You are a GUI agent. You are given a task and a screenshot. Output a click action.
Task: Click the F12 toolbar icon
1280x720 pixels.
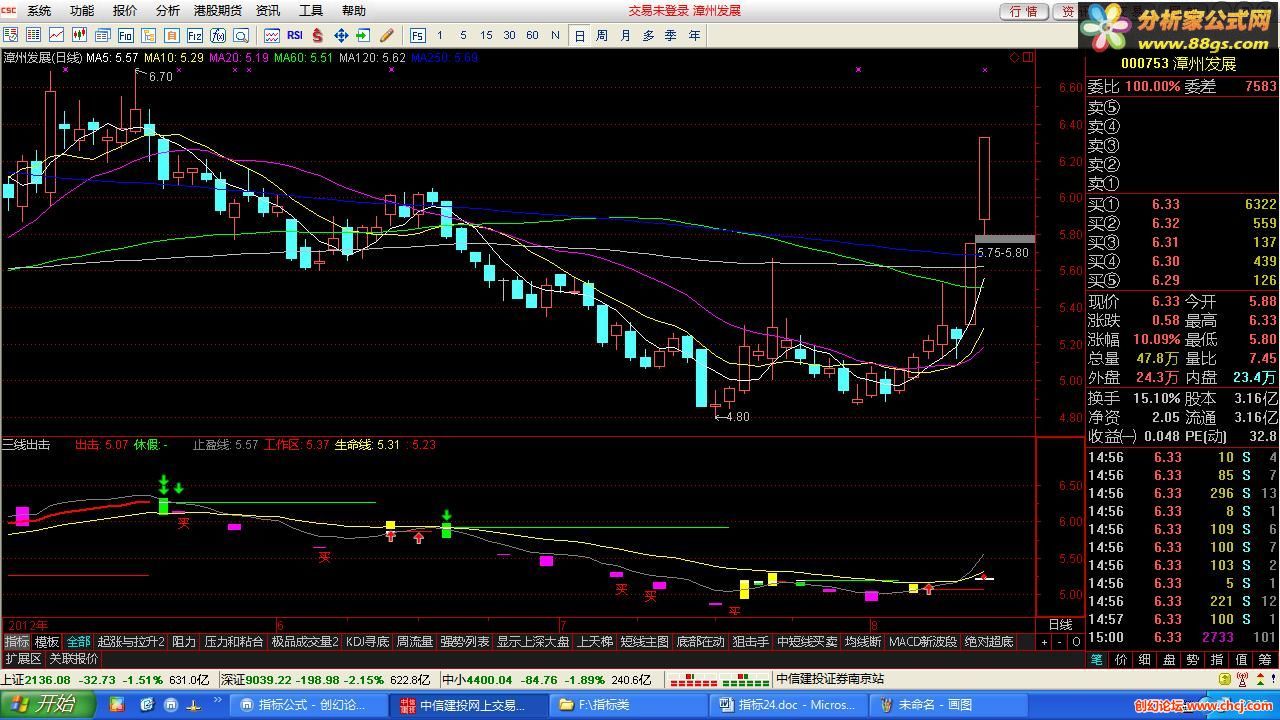click(x=195, y=35)
